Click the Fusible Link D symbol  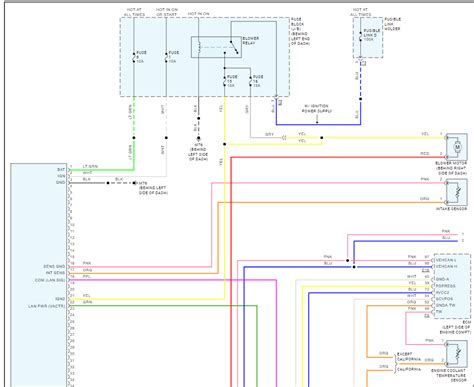coord(360,36)
